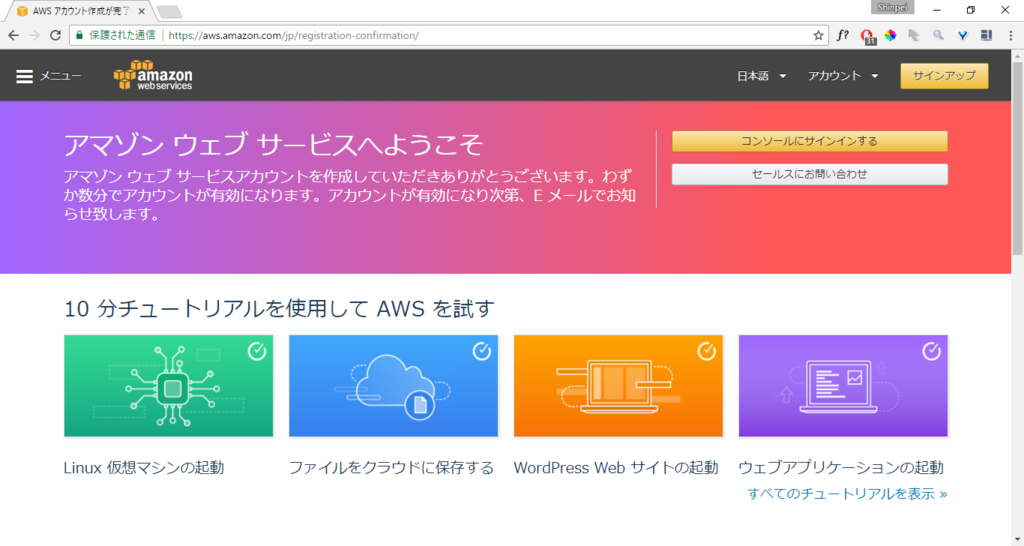Viewport: 1024px width, 546px height.
Task: Click the blue V extension icon
Action: click(x=963, y=35)
